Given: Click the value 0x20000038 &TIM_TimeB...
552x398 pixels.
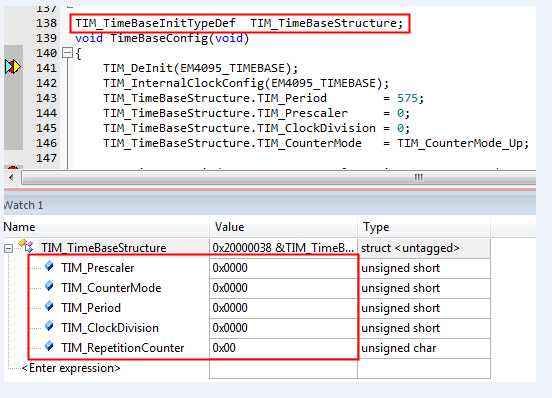Looking at the screenshot, I should [x=283, y=248].
